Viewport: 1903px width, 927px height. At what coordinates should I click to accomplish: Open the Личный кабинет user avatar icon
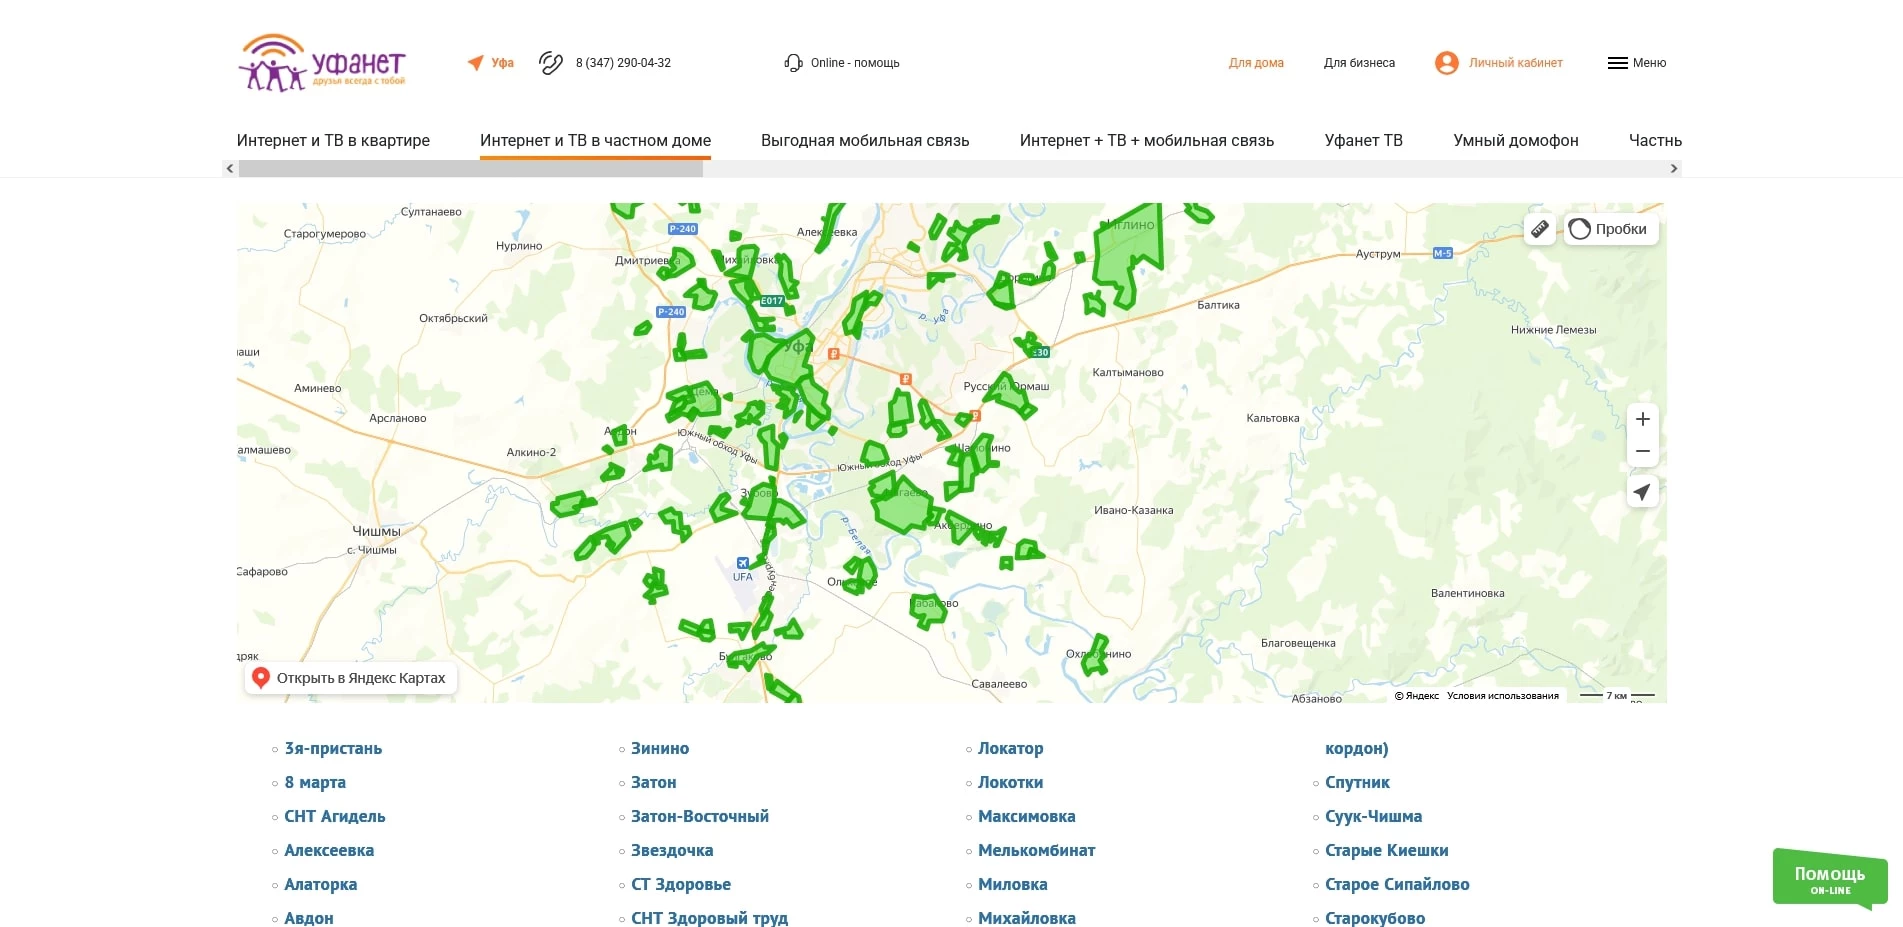pyautogui.click(x=1446, y=63)
